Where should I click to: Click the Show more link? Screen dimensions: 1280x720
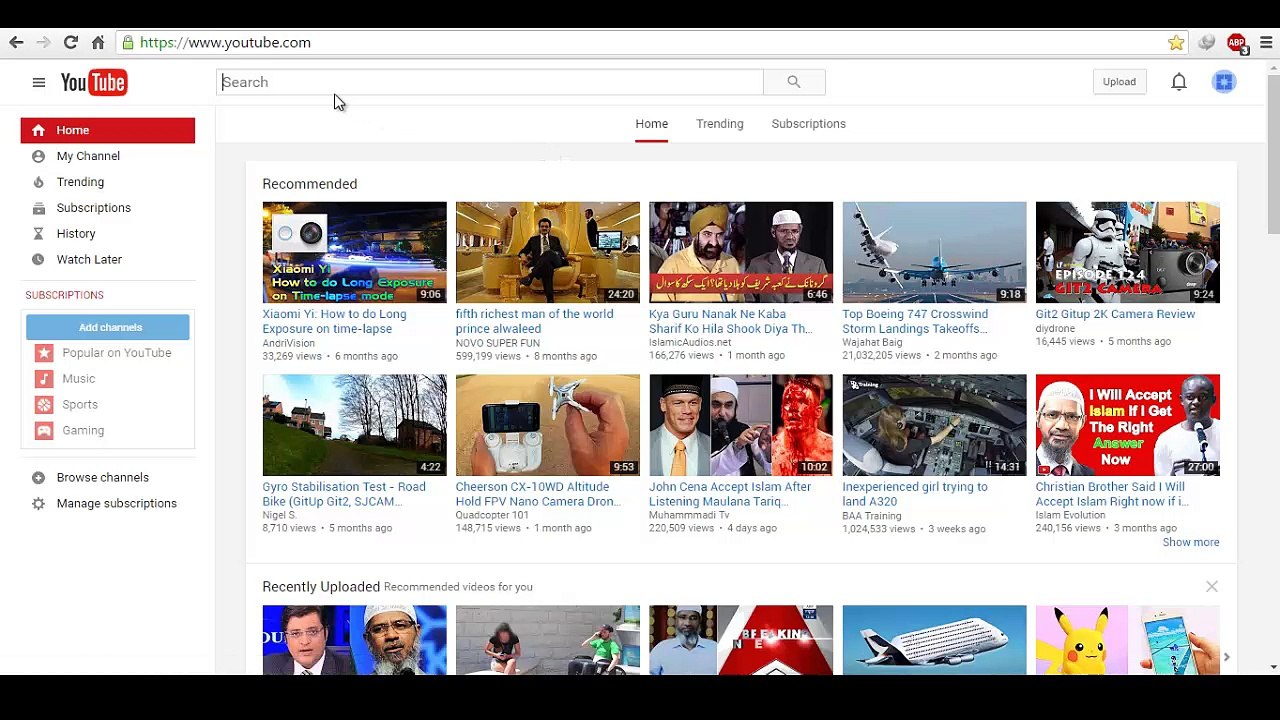[1191, 542]
